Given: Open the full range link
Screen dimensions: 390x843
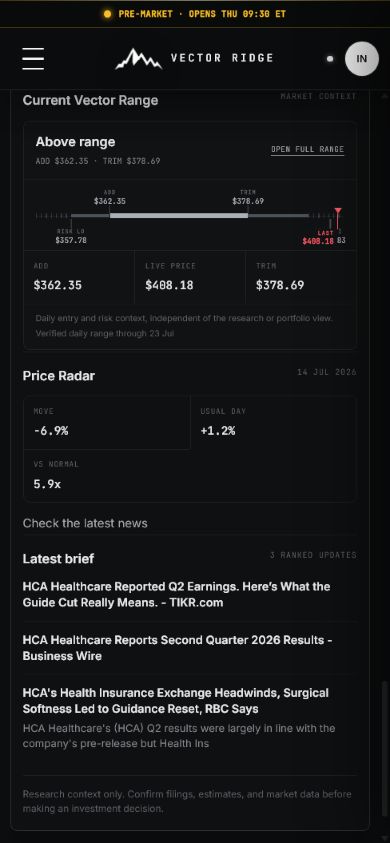Looking at the screenshot, I should click(x=307, y=149).
